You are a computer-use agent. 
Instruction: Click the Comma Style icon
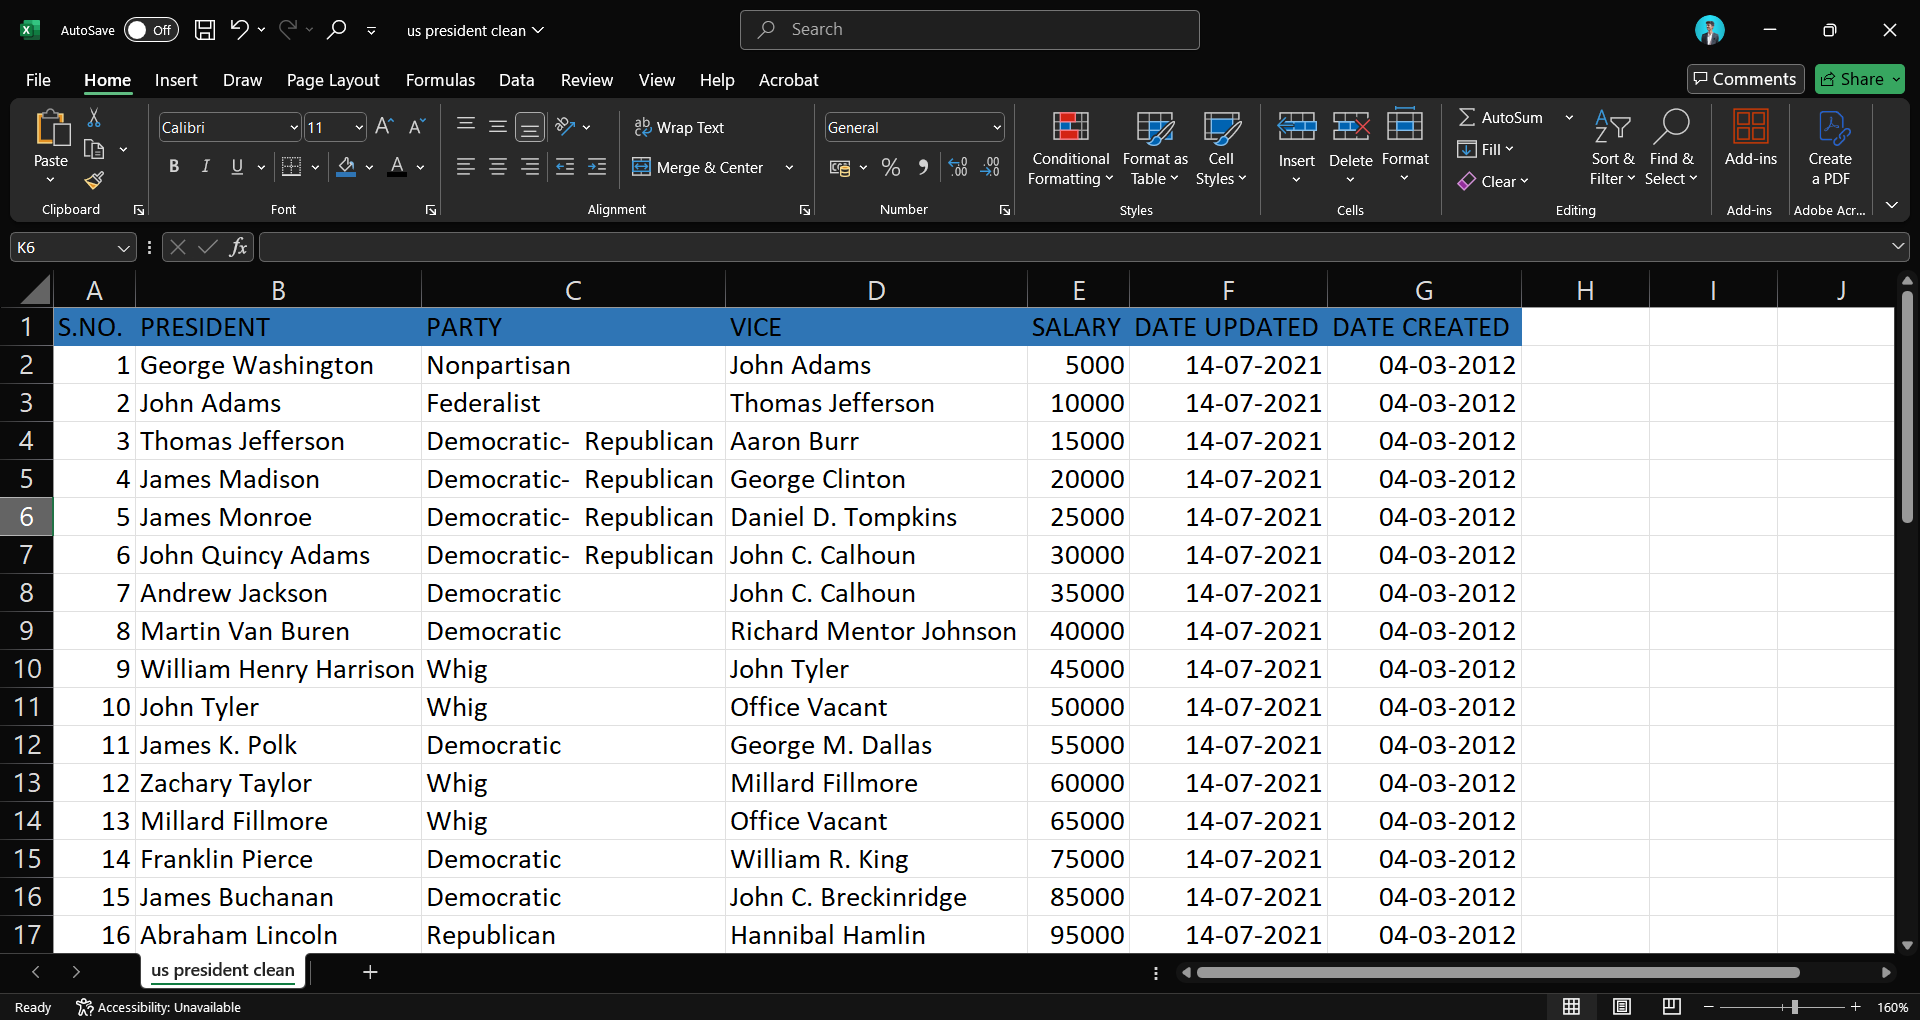point(923,168)
